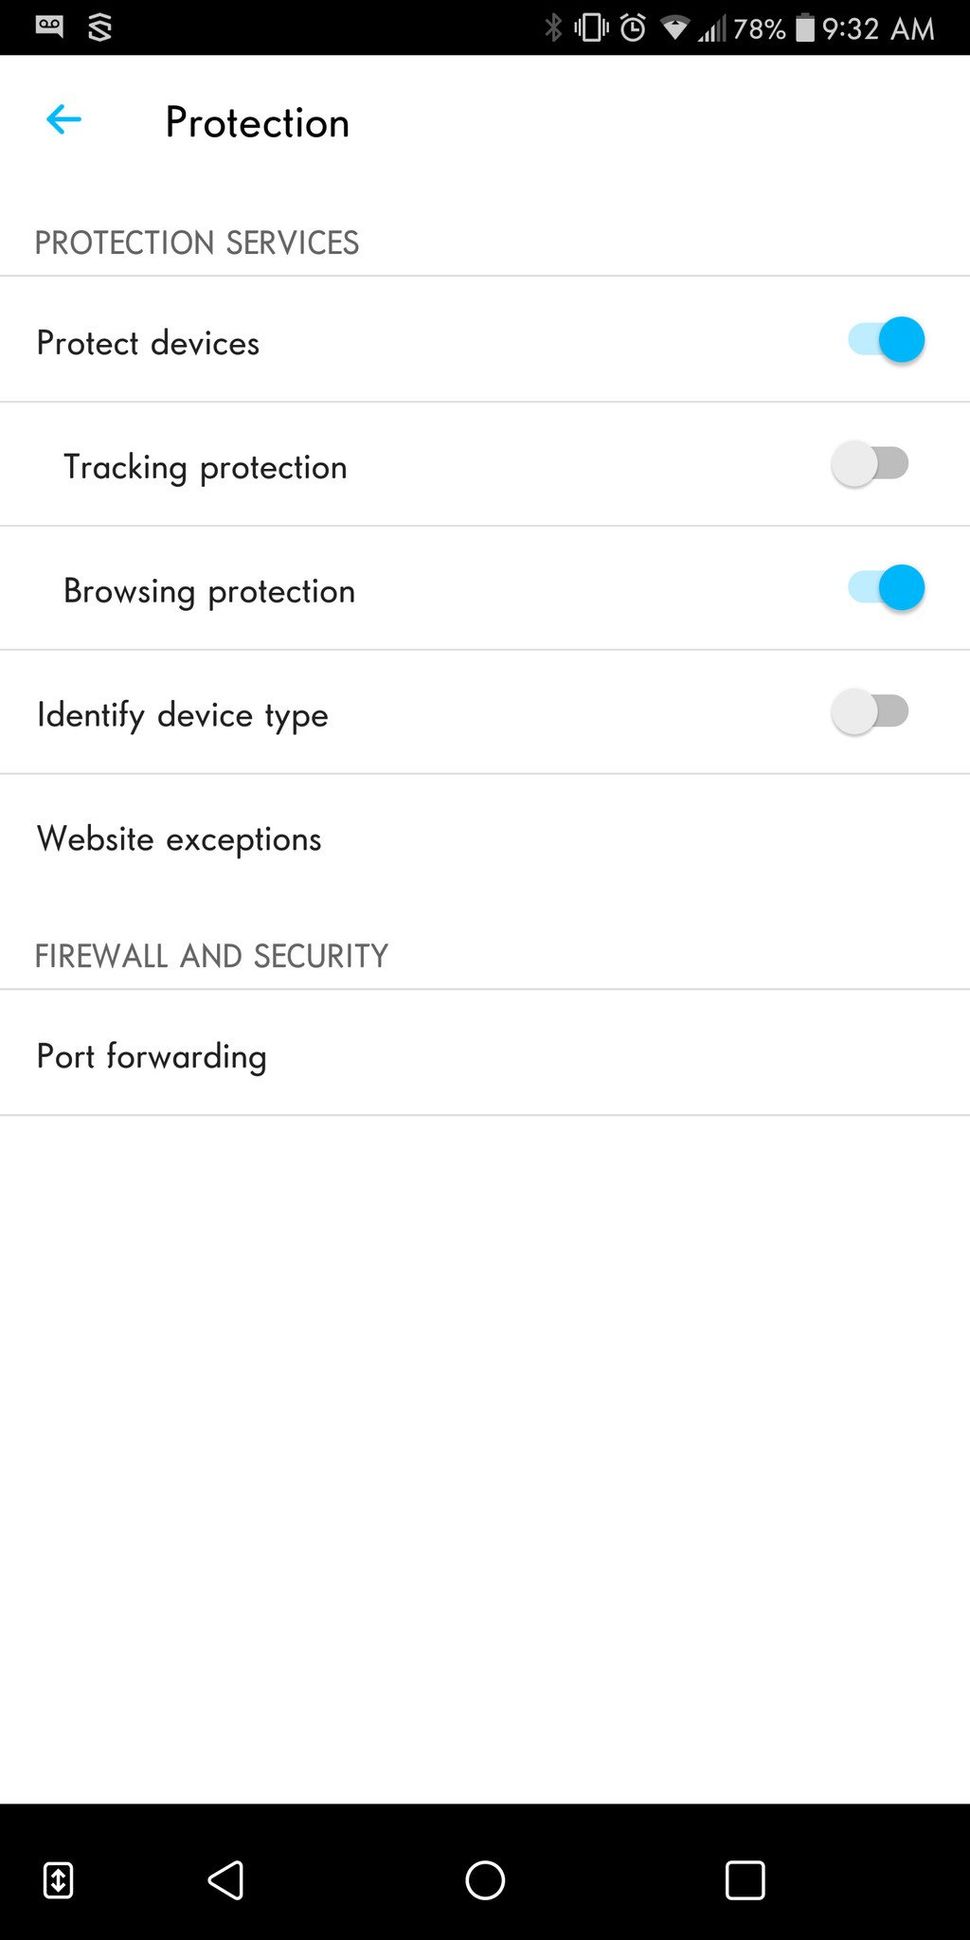970x1940 pixels.
Task: Tap the battery indicator in the status bar
Action: point(806,27)
